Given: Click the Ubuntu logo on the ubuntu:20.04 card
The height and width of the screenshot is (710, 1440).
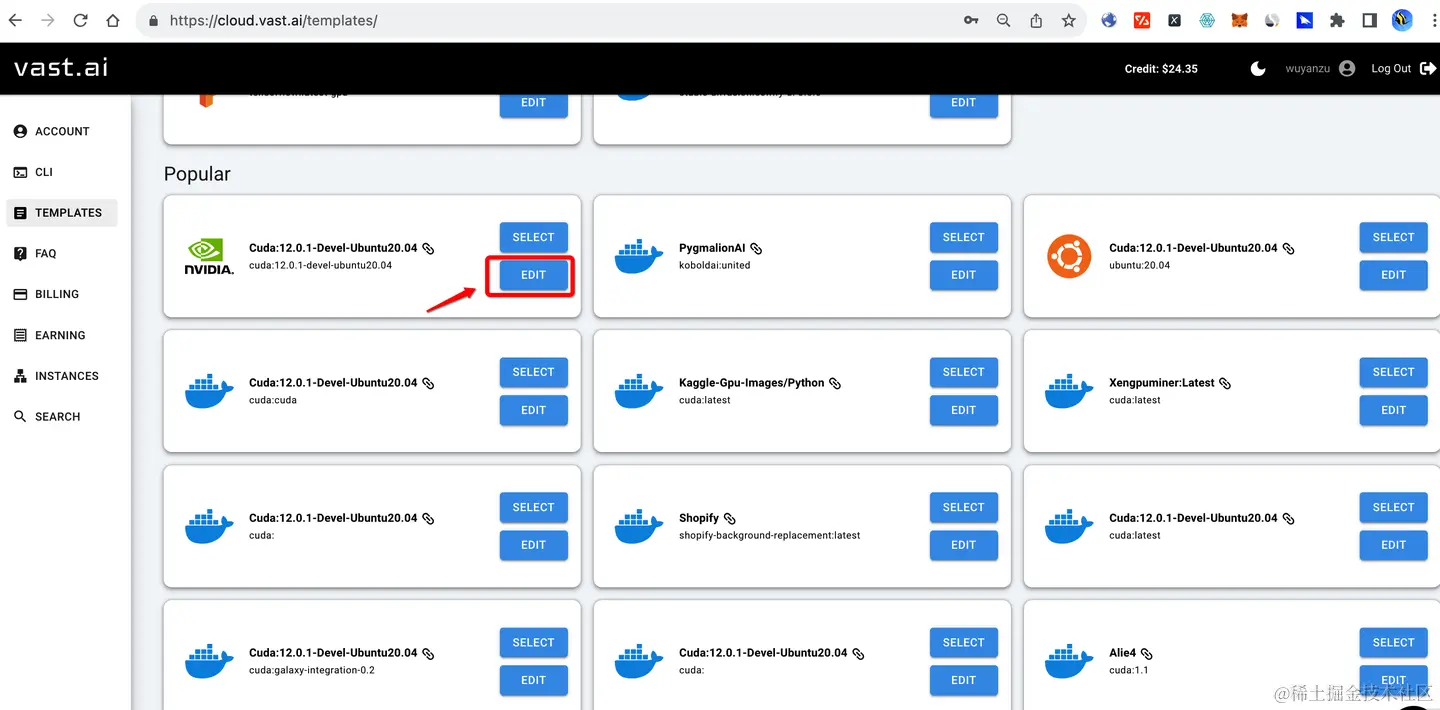Looking at the screenshot, I should point(1069,256).
